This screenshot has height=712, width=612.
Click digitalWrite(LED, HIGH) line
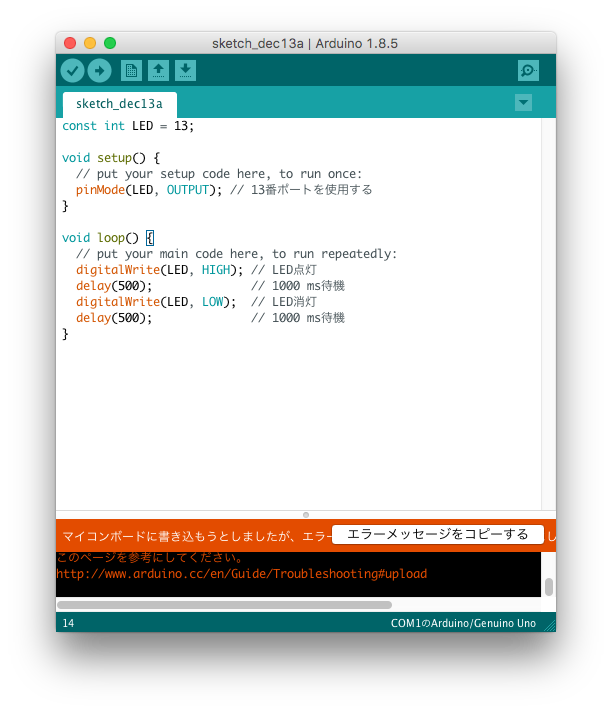coord(159,270)
